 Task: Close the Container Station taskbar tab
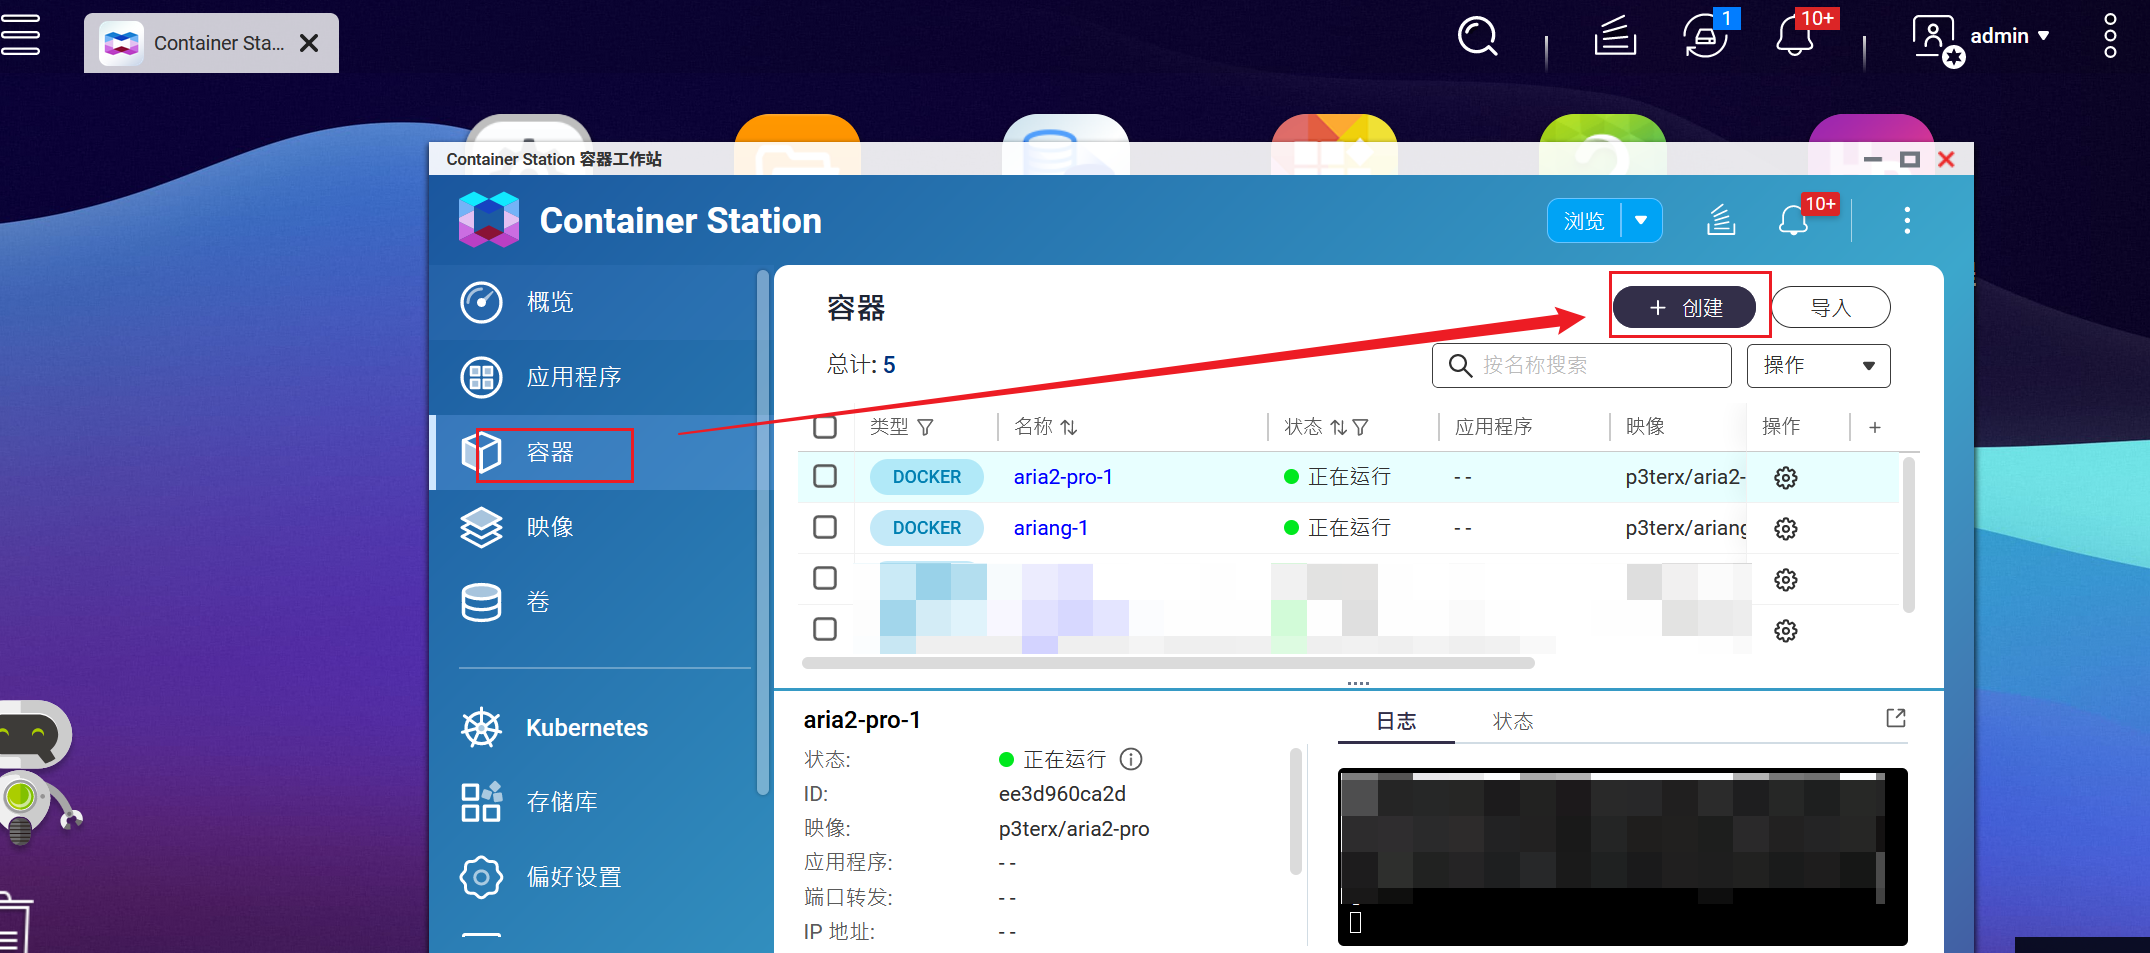[x=309, y=43]
